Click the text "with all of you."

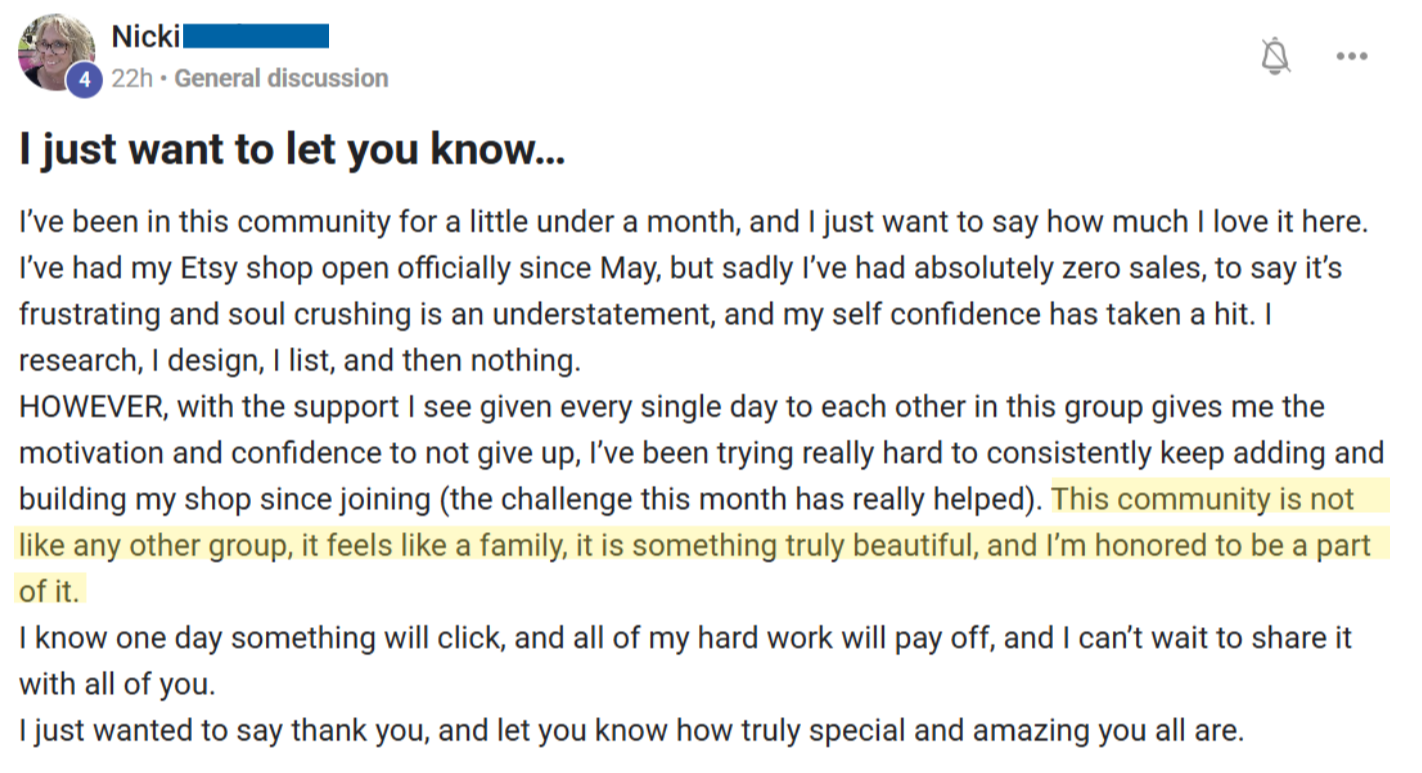coord(117,684)
